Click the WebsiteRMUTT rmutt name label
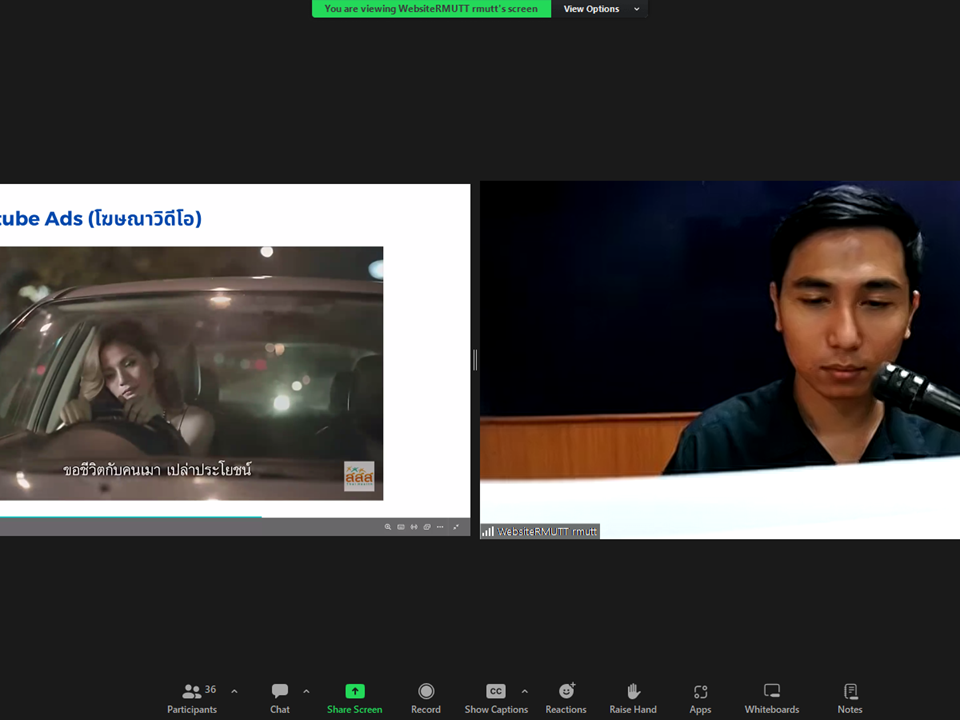960x720 pixels. (x=547, y=531)
